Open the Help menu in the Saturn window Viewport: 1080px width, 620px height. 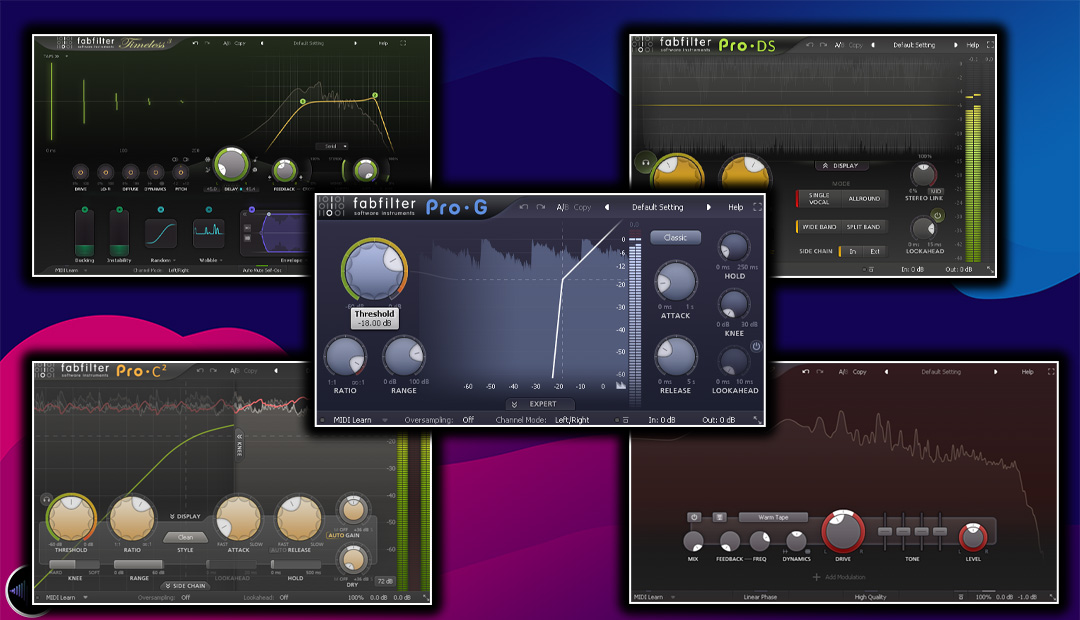pyautogui.click(x=1027, y=371)
